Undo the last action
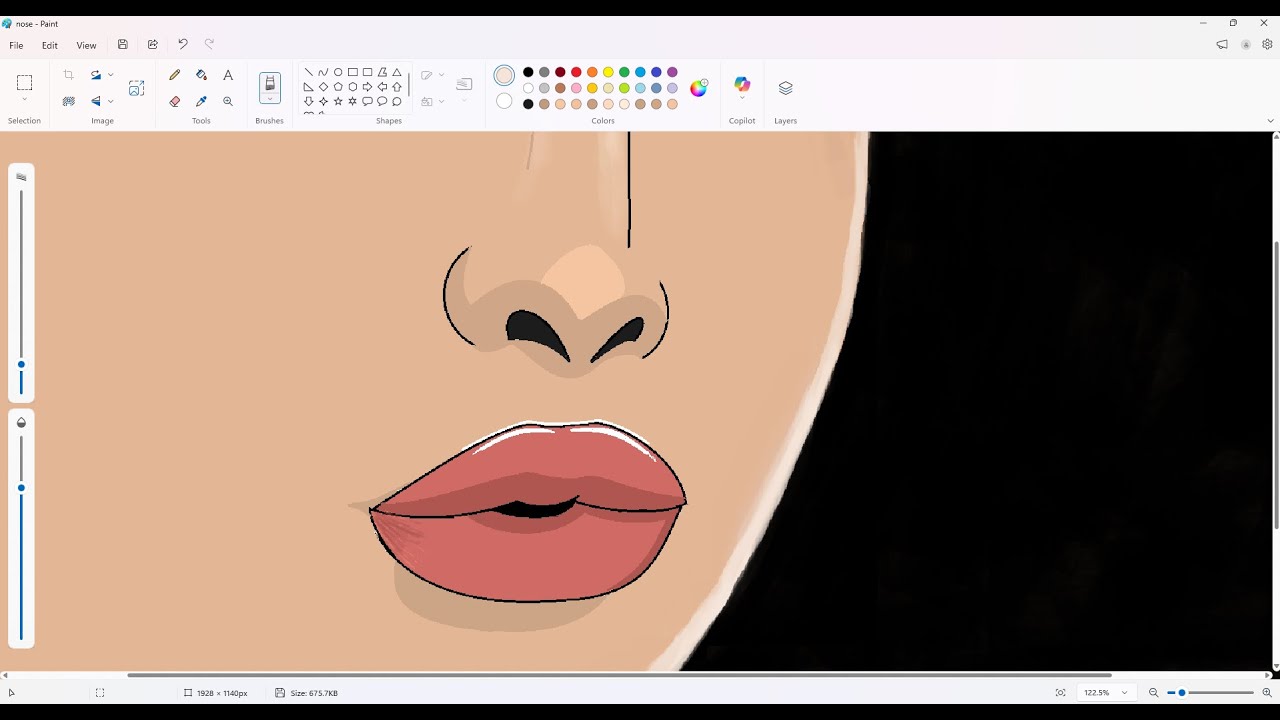This screenshot has width=1280, height=720. (x=182, y=45)
